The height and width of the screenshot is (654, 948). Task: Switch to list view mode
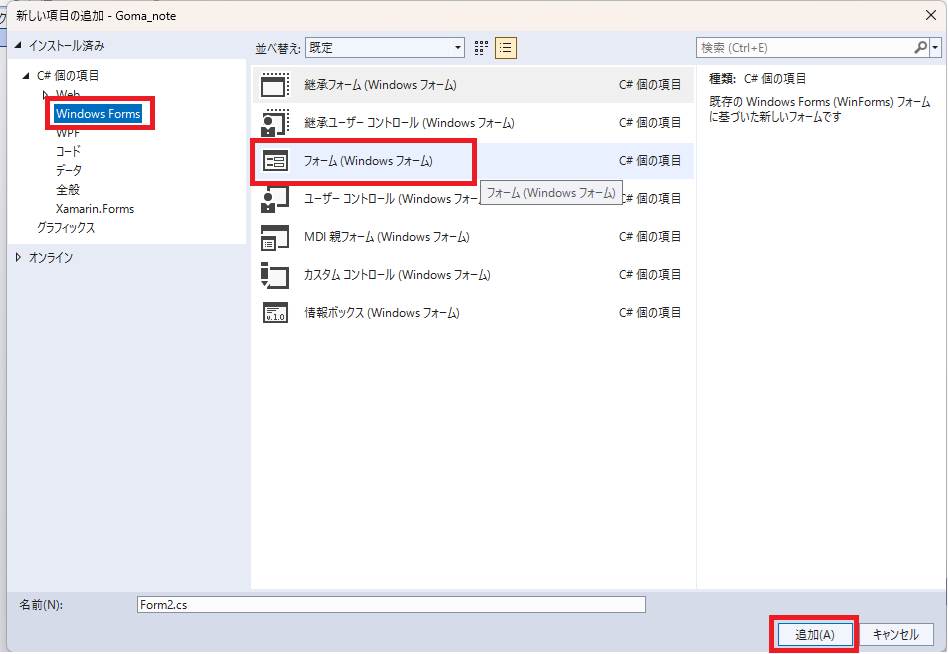coord(506,47)
